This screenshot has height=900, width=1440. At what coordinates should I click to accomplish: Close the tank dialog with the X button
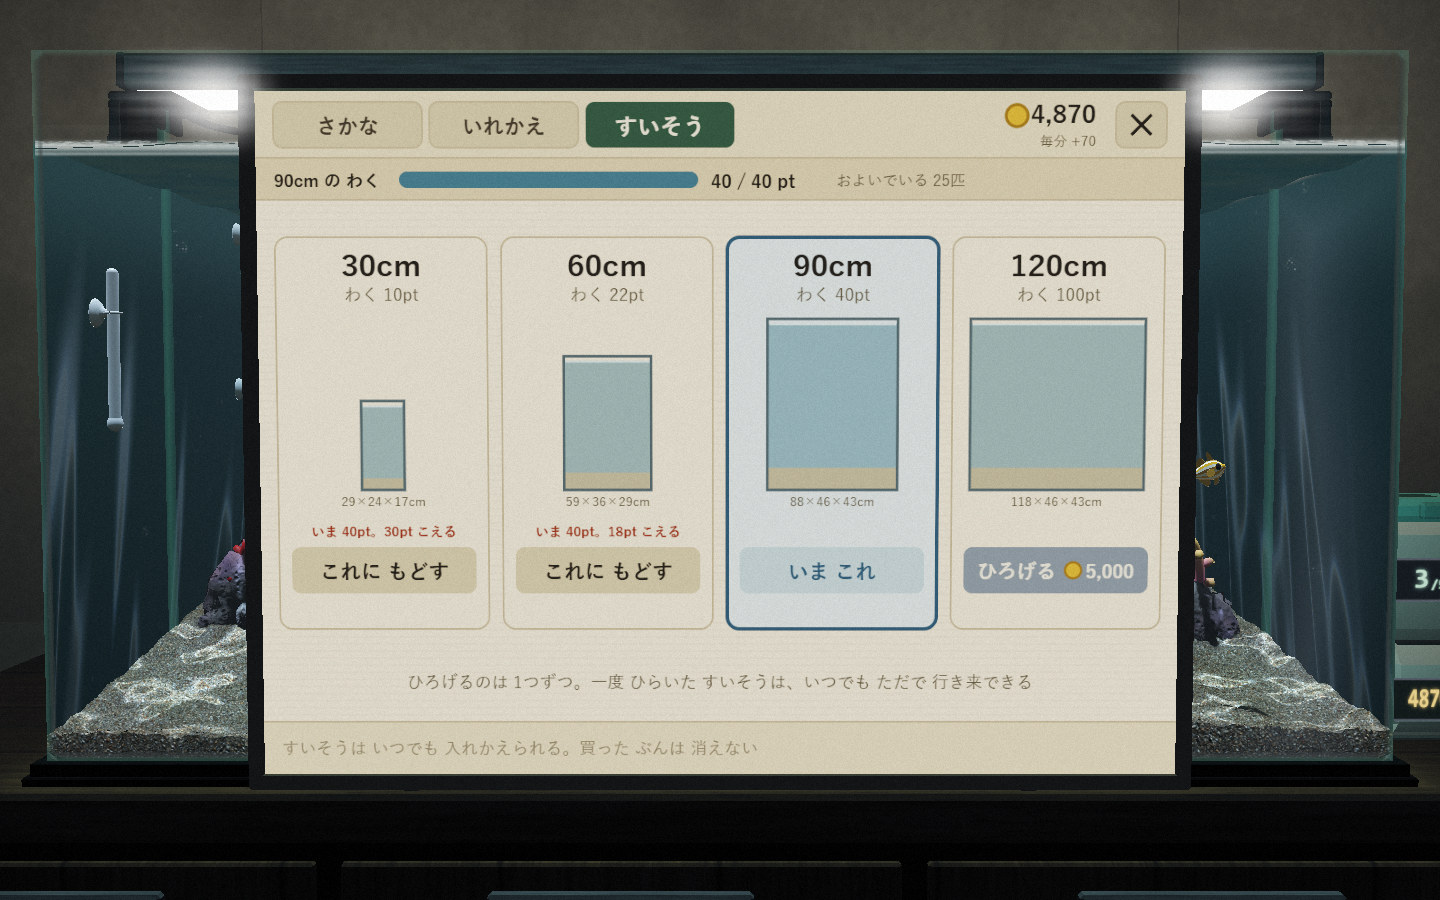pyautogui.click(x=1141, y=125)
